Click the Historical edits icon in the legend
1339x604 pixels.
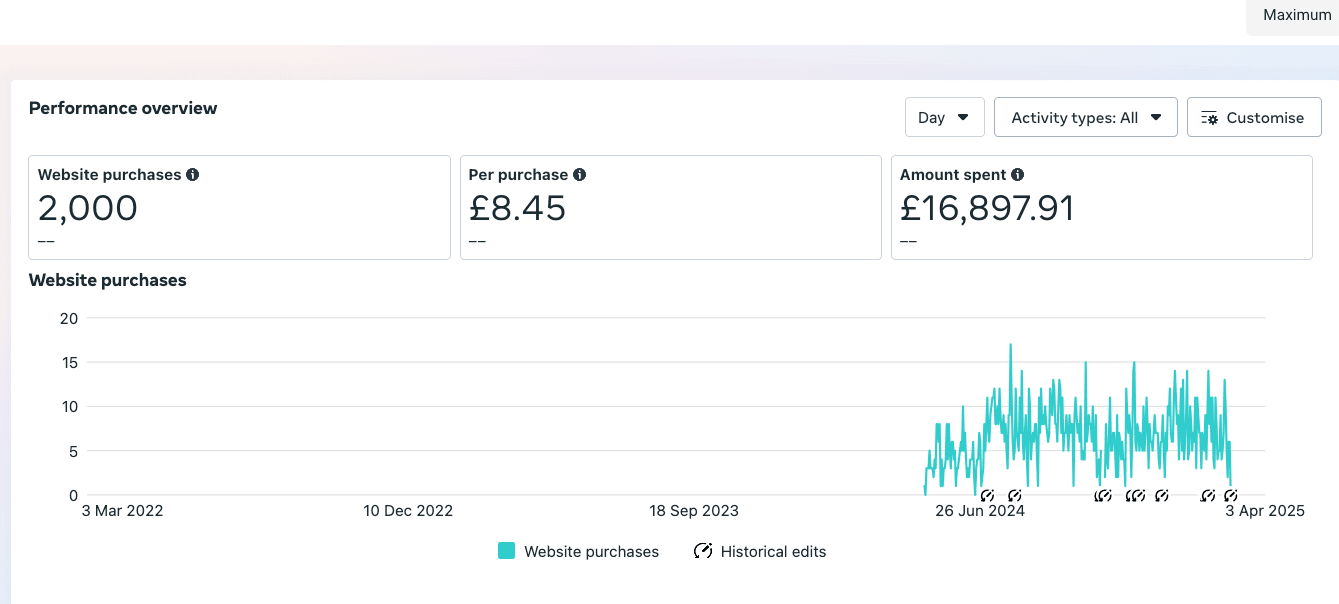coord(703,551)
